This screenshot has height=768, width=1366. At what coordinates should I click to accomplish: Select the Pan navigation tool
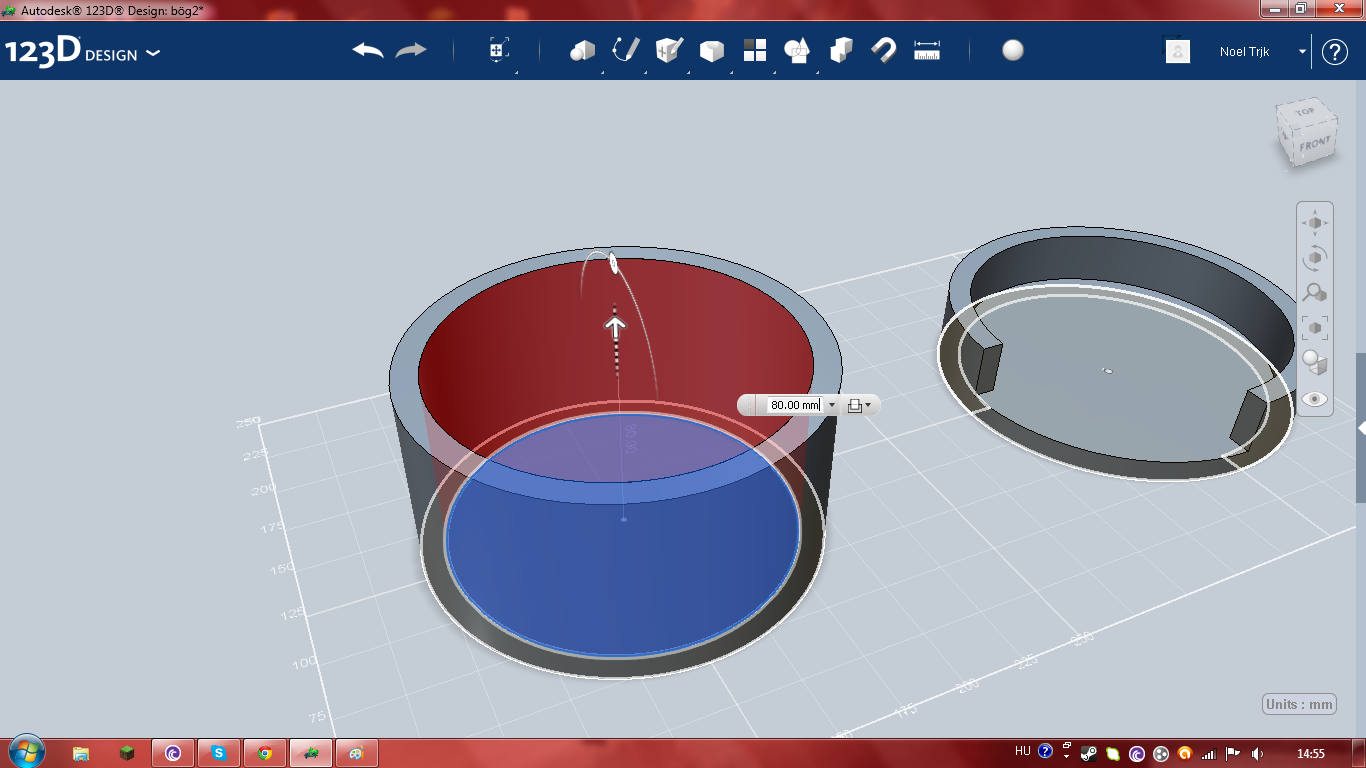click(x=1315, y=223)
